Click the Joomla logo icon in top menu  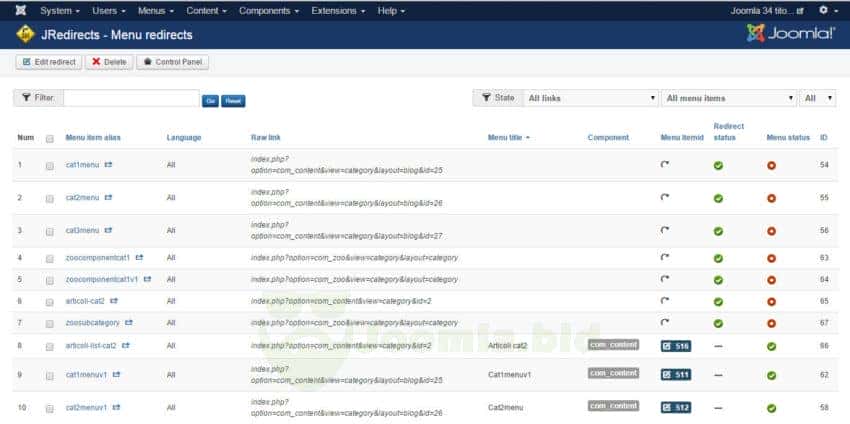click(20, 10)
